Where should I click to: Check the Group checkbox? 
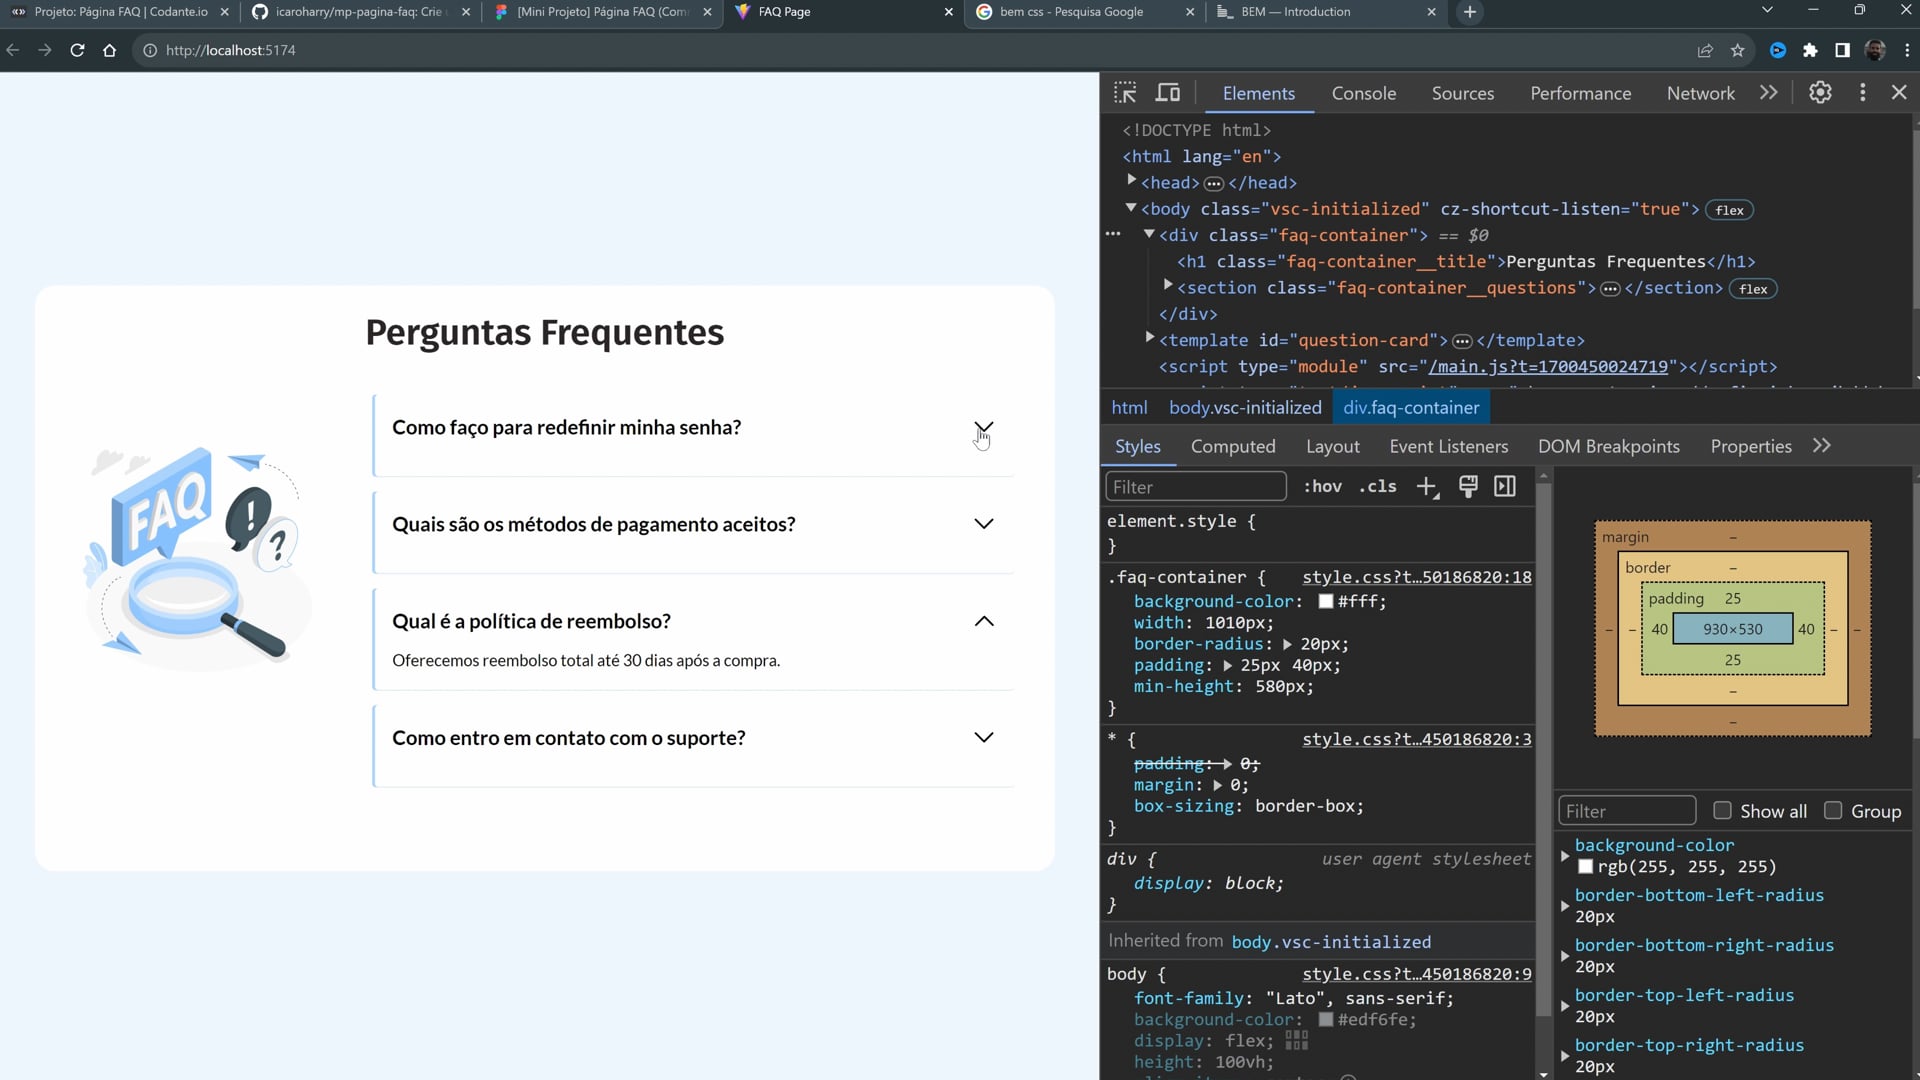(x=1833, y=811)
